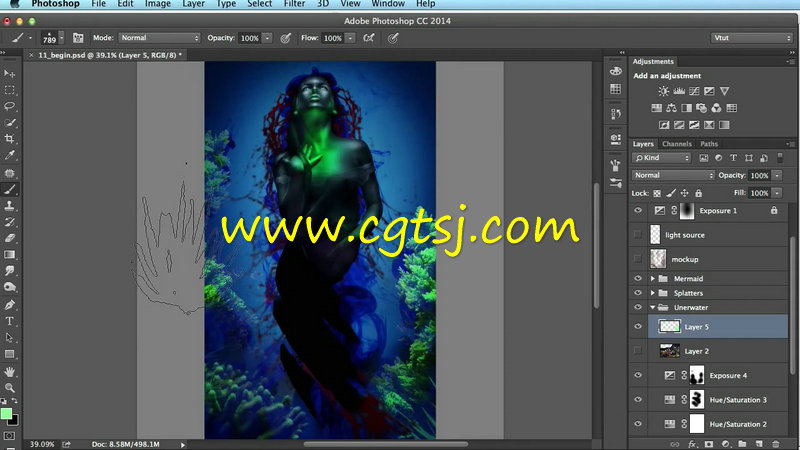Select the Eraser tool
Screen dimensions: 800x450
point(9,238)
